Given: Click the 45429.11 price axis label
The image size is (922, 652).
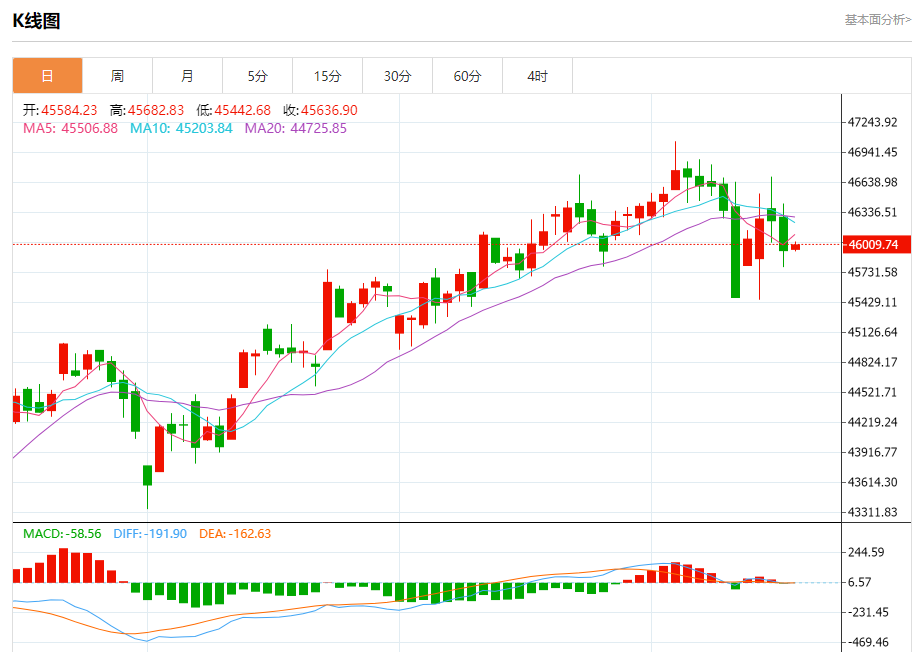Looking at the screenshot, I should [873, 302].
